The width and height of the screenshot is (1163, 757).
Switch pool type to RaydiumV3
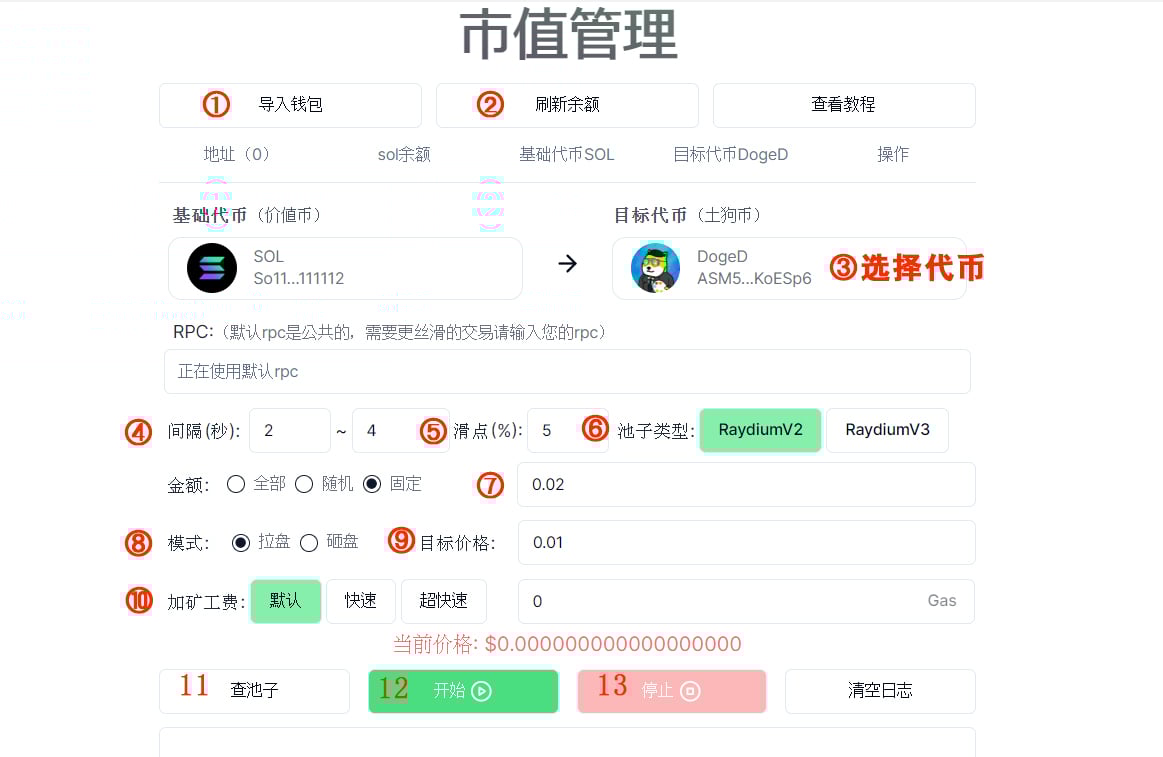click(887, 430)
